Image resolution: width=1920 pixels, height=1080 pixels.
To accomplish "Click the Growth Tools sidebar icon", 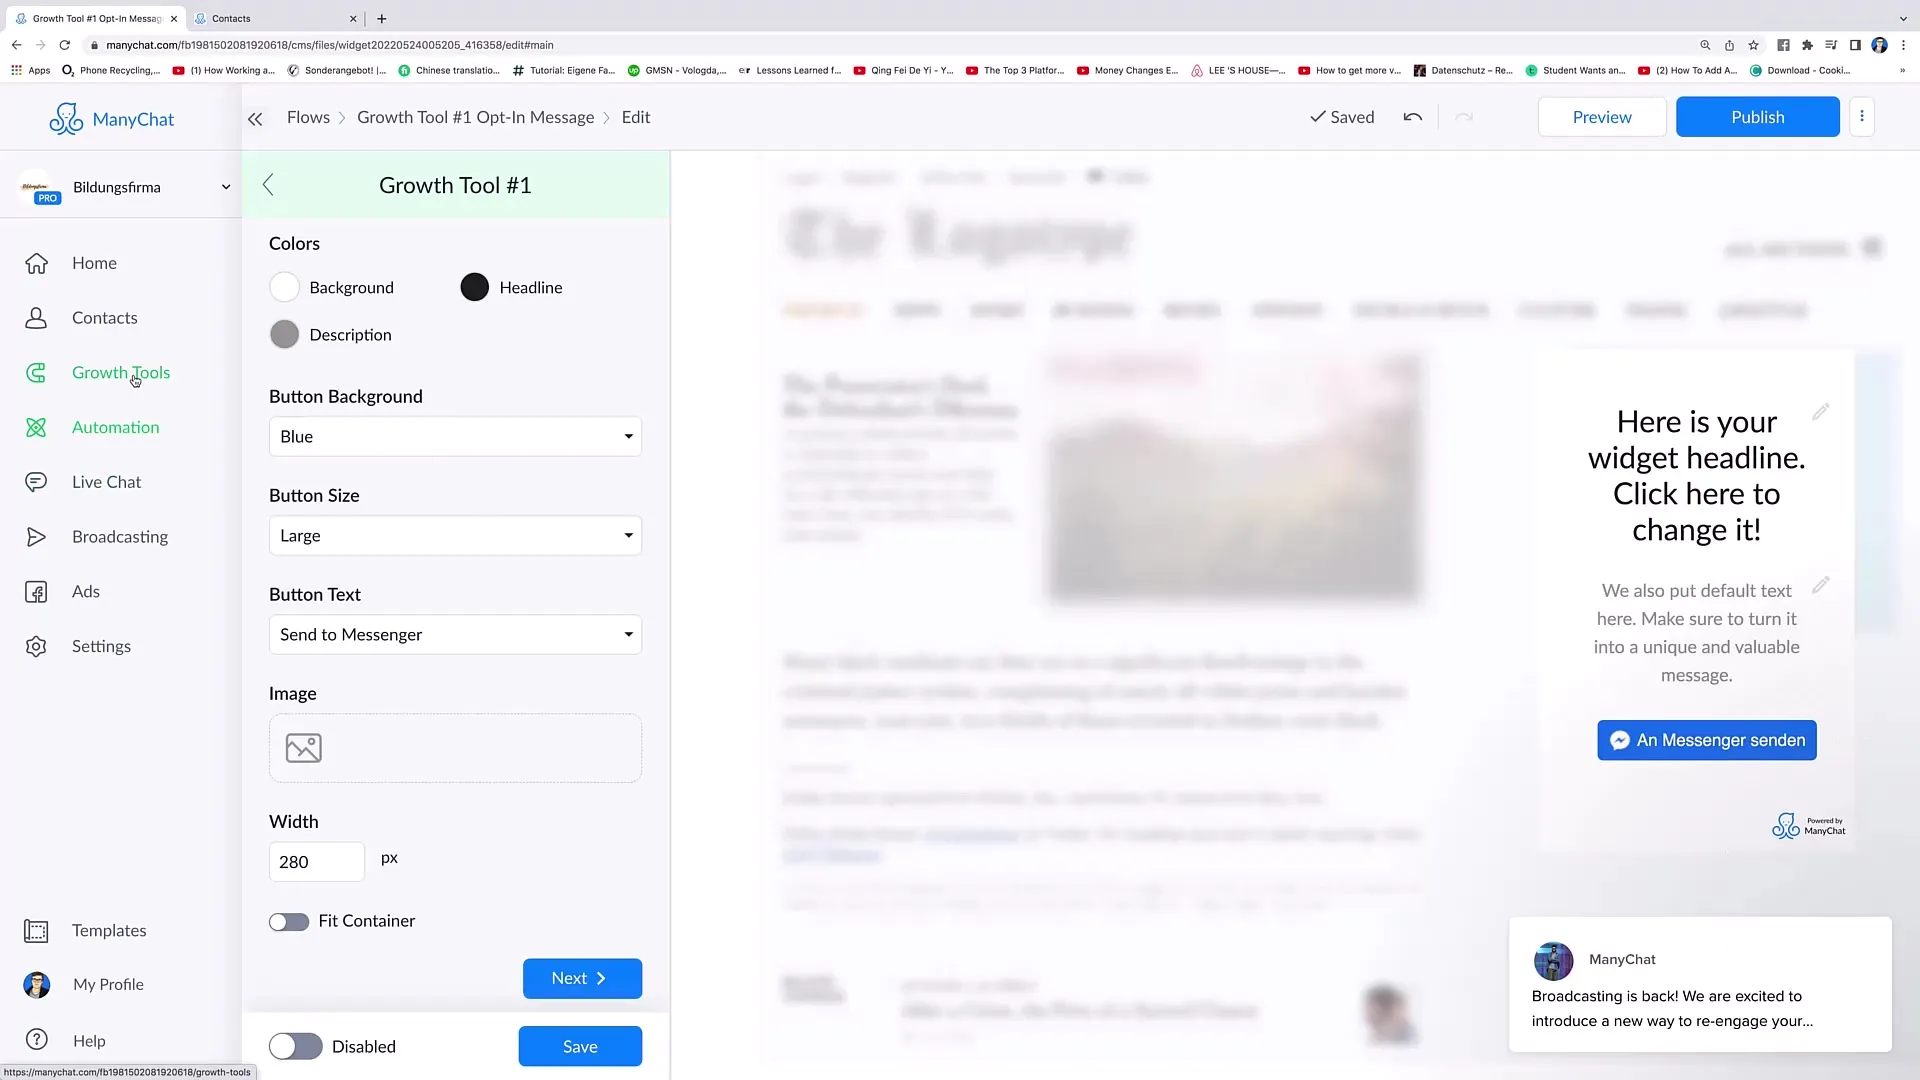I will coord(36,372).
